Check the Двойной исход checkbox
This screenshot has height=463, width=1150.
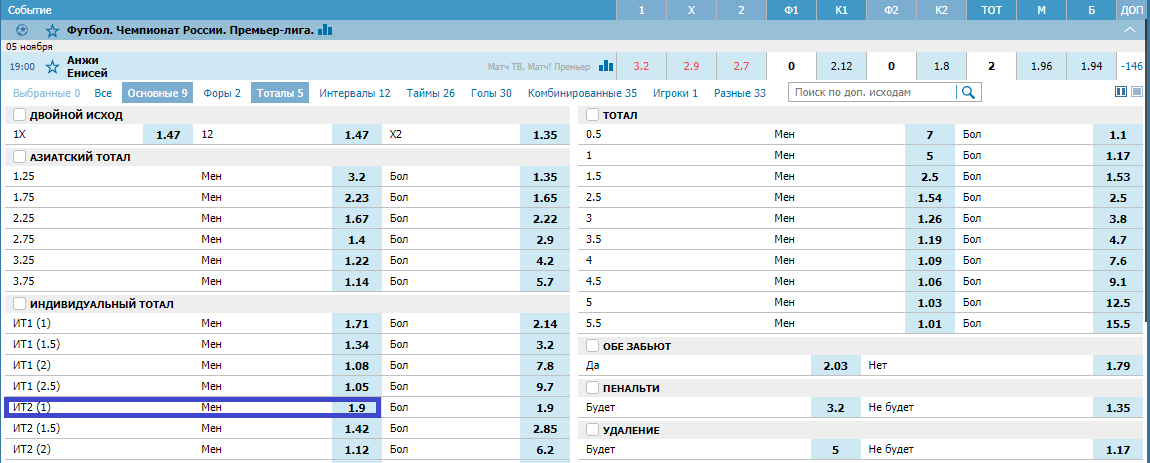coord(19,115)
